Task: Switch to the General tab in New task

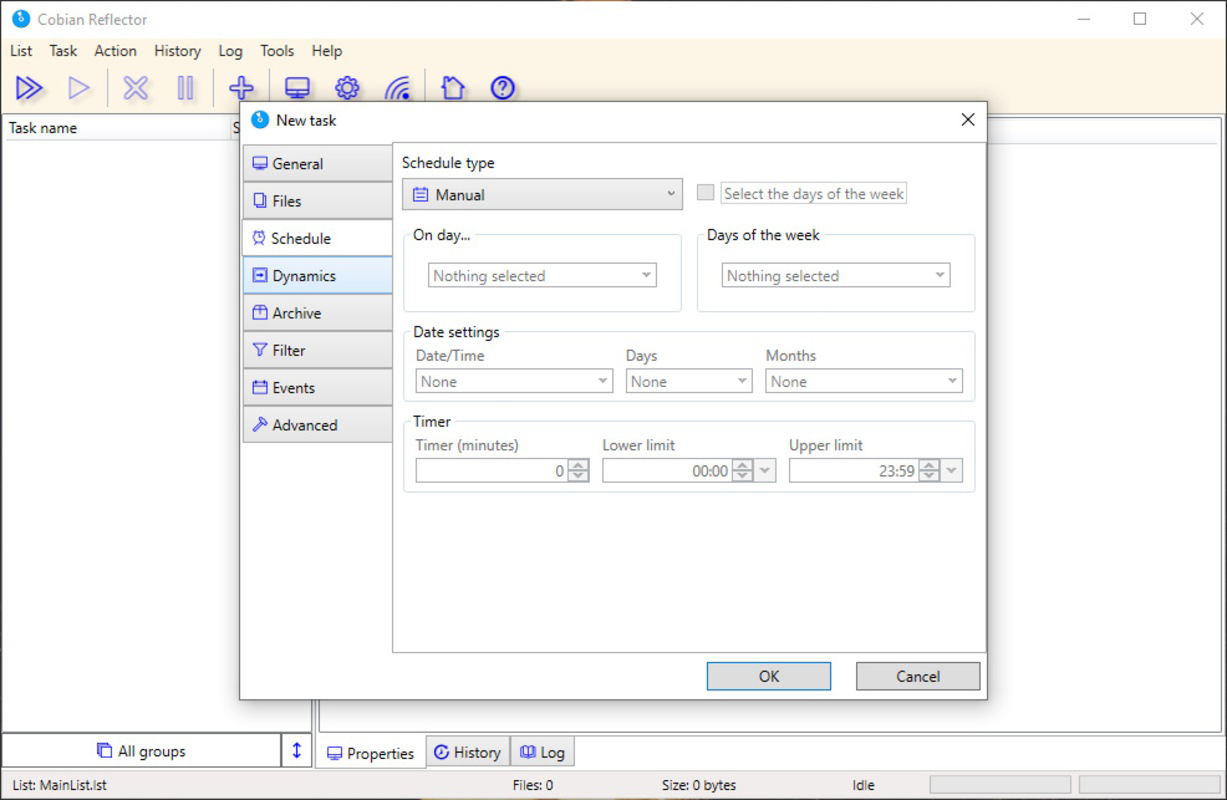Action: point(317,164)
